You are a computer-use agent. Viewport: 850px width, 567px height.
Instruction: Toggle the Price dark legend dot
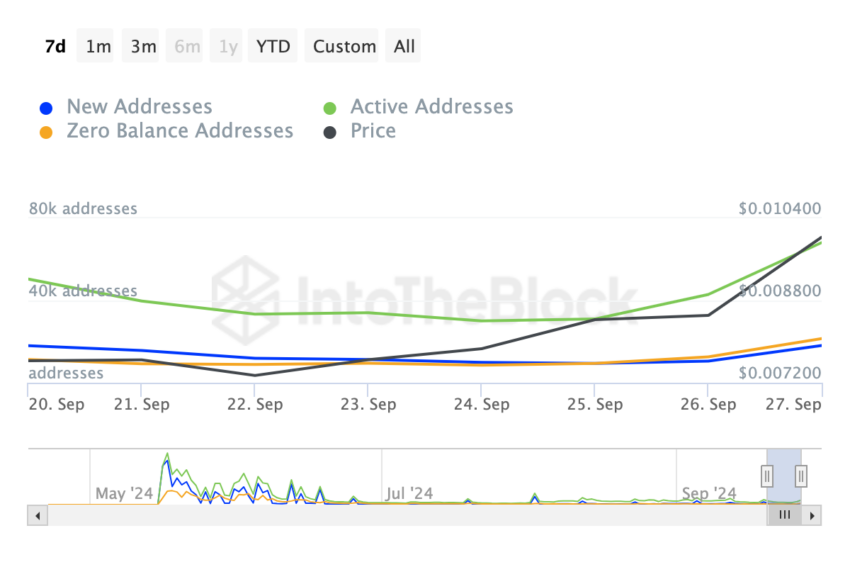pyautogui.click(x=330, y=132)
